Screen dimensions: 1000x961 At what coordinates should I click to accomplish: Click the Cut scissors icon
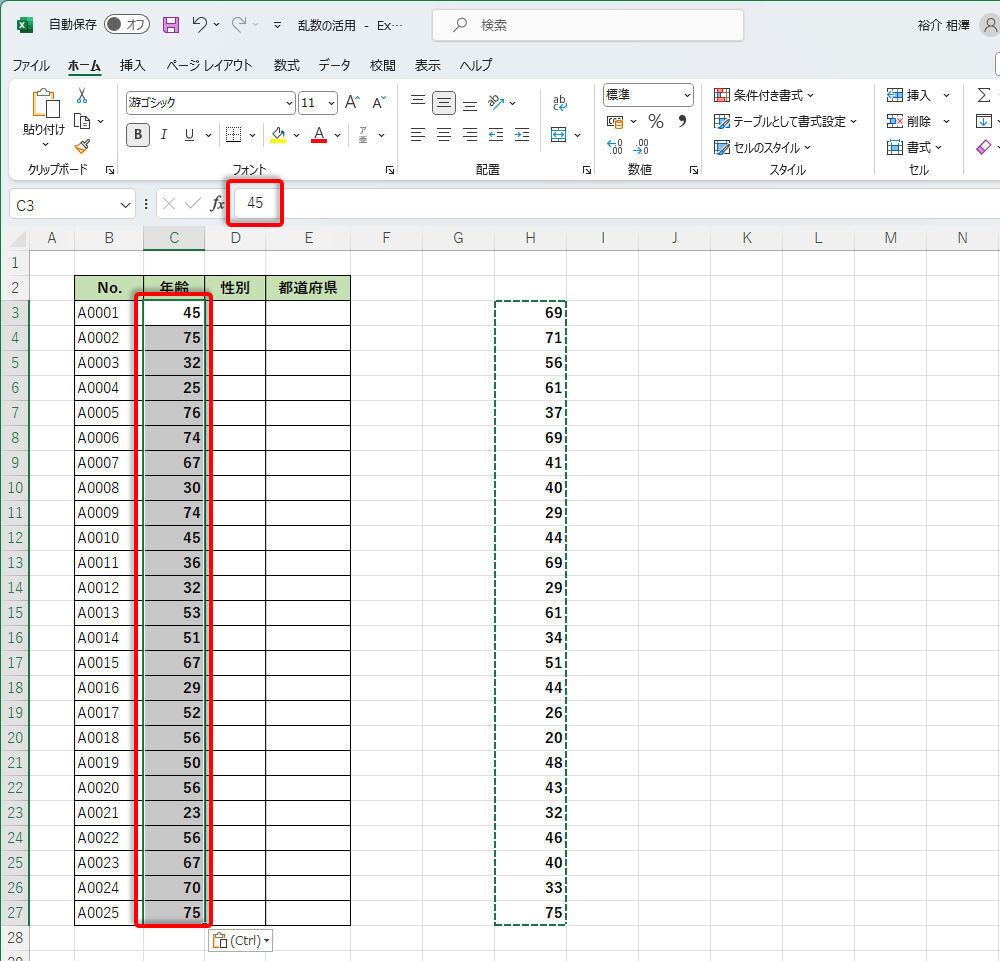coord(82,96)
